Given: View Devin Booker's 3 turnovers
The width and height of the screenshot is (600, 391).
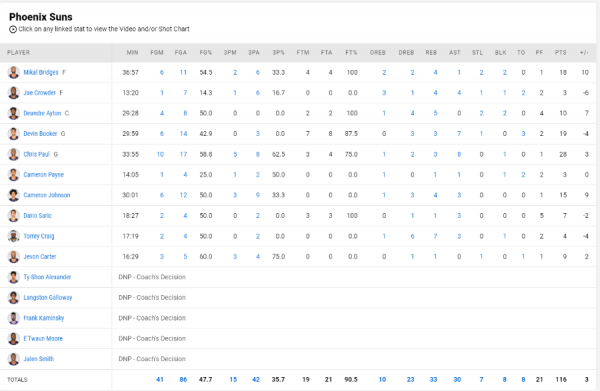Looking at the screenshot, I should tap(523, 134).
